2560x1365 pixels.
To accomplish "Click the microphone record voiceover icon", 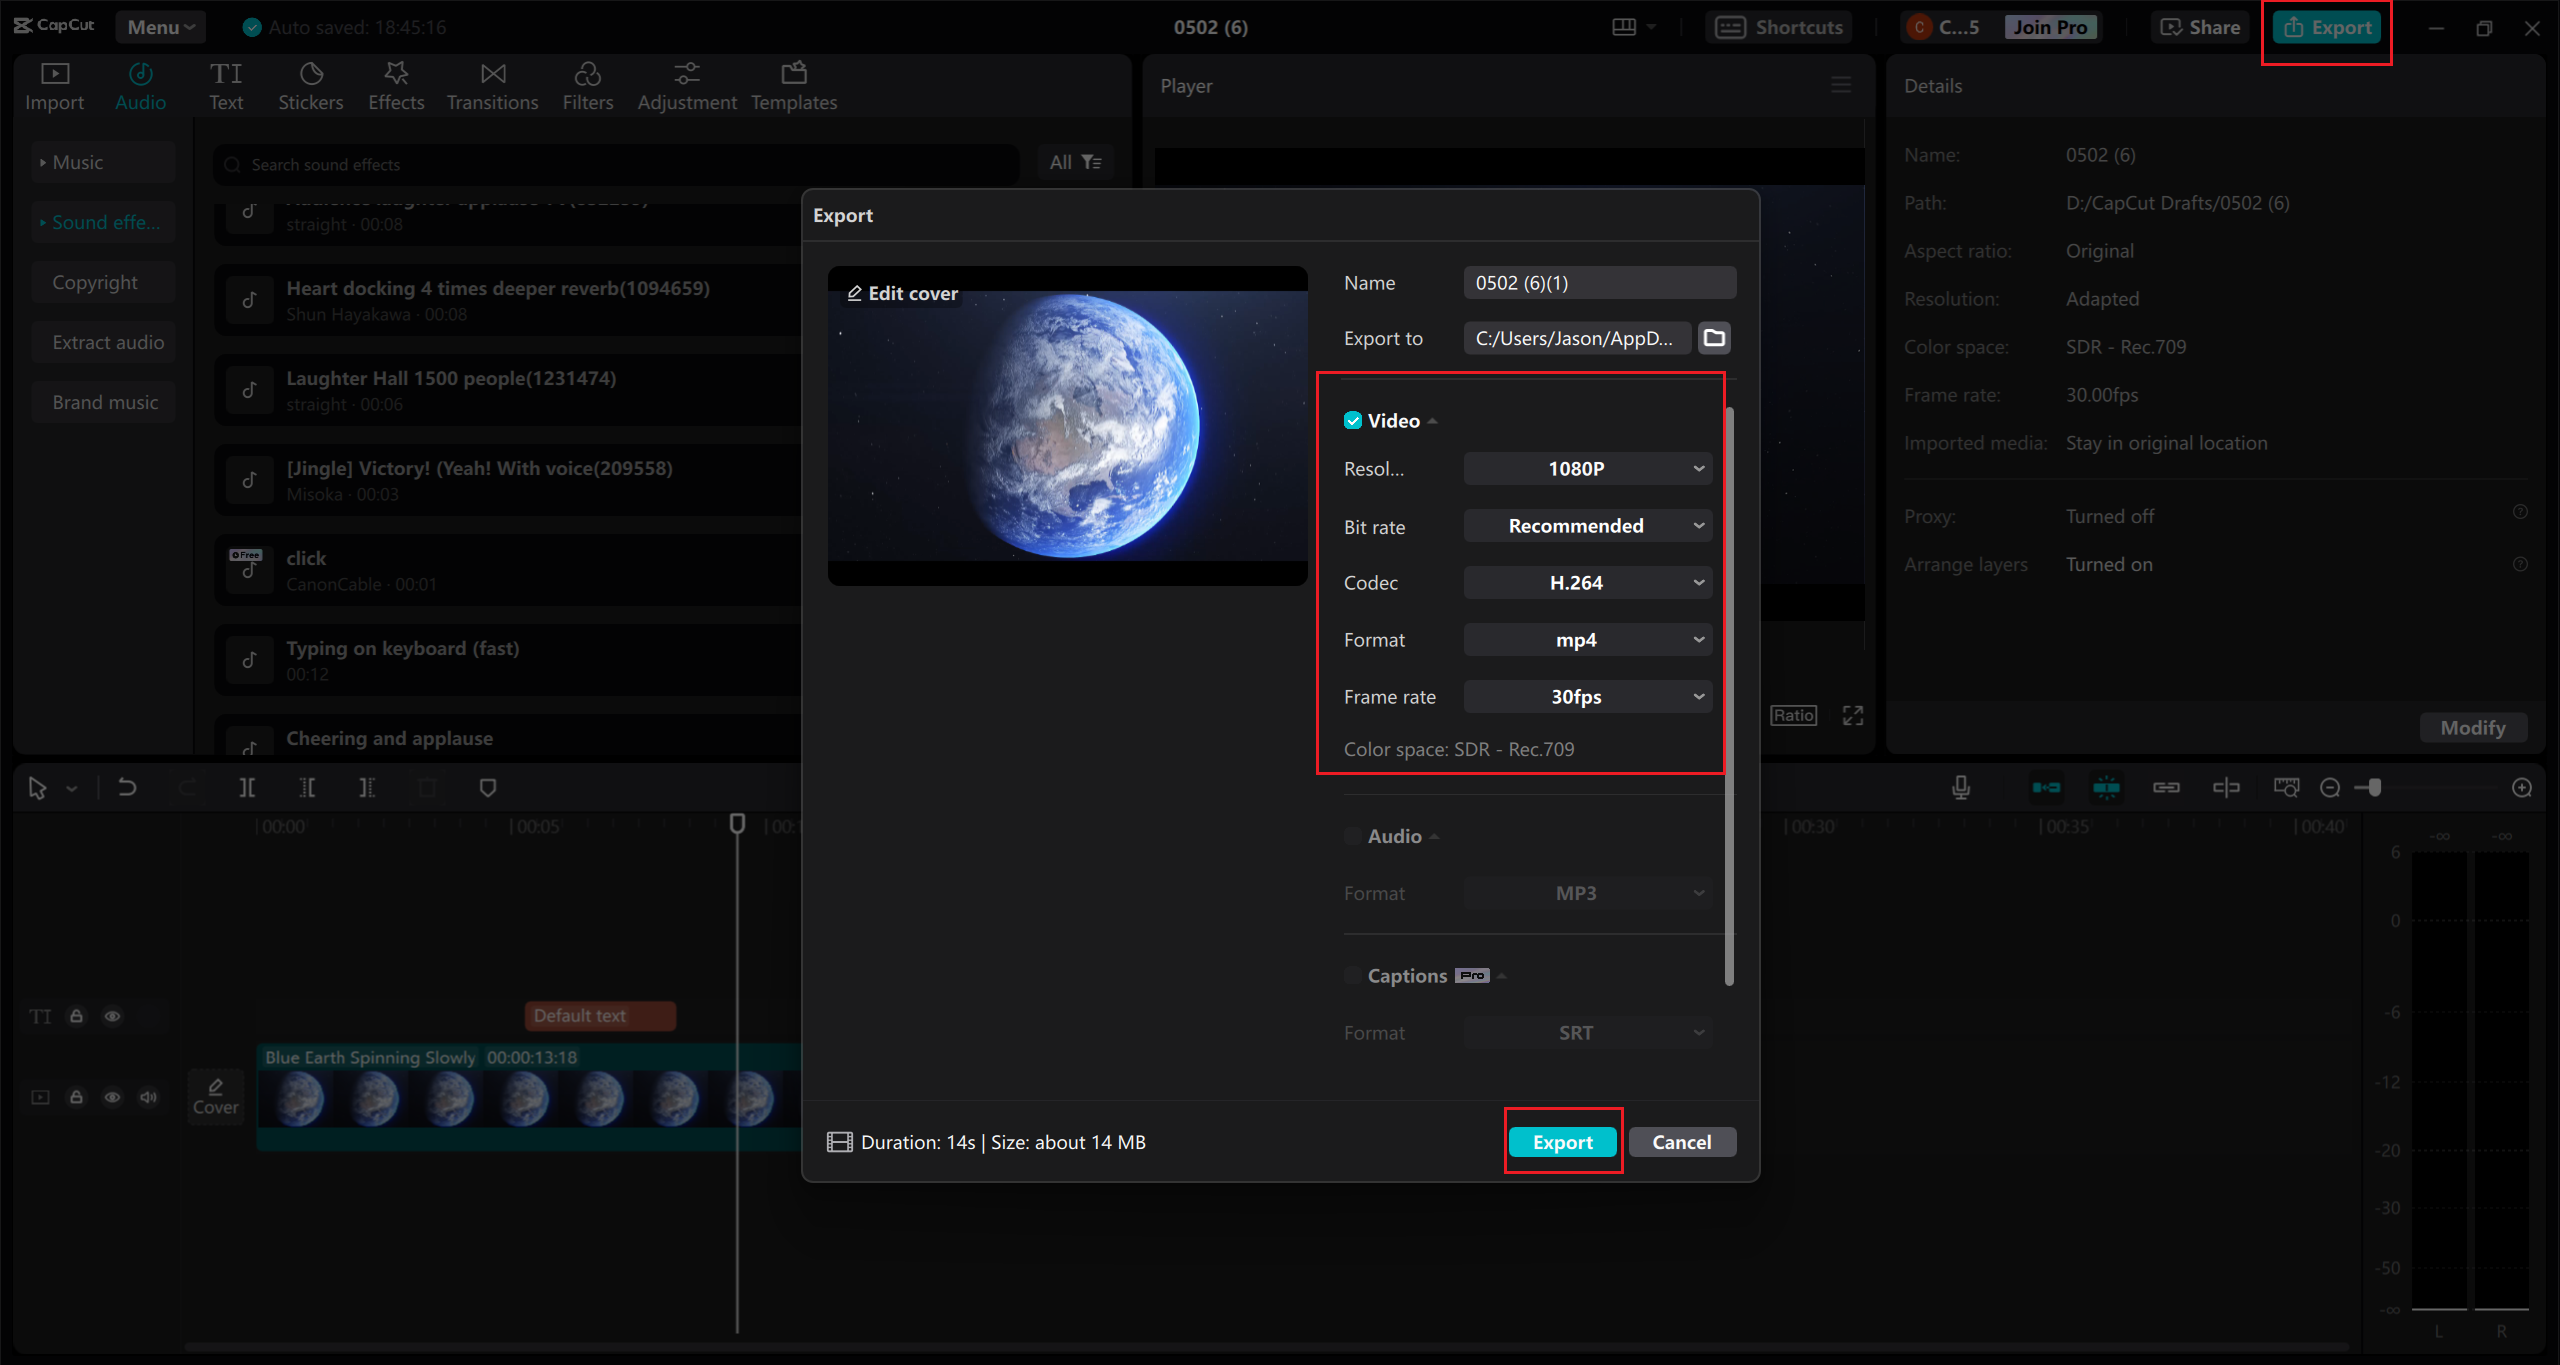I will tap(1961, 788).
